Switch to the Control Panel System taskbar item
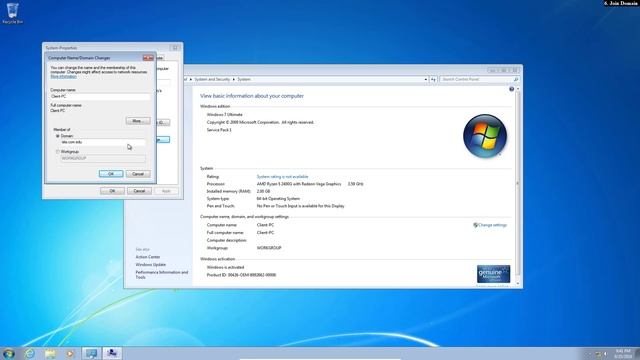The image size is (640, 360). pos(91,353)
